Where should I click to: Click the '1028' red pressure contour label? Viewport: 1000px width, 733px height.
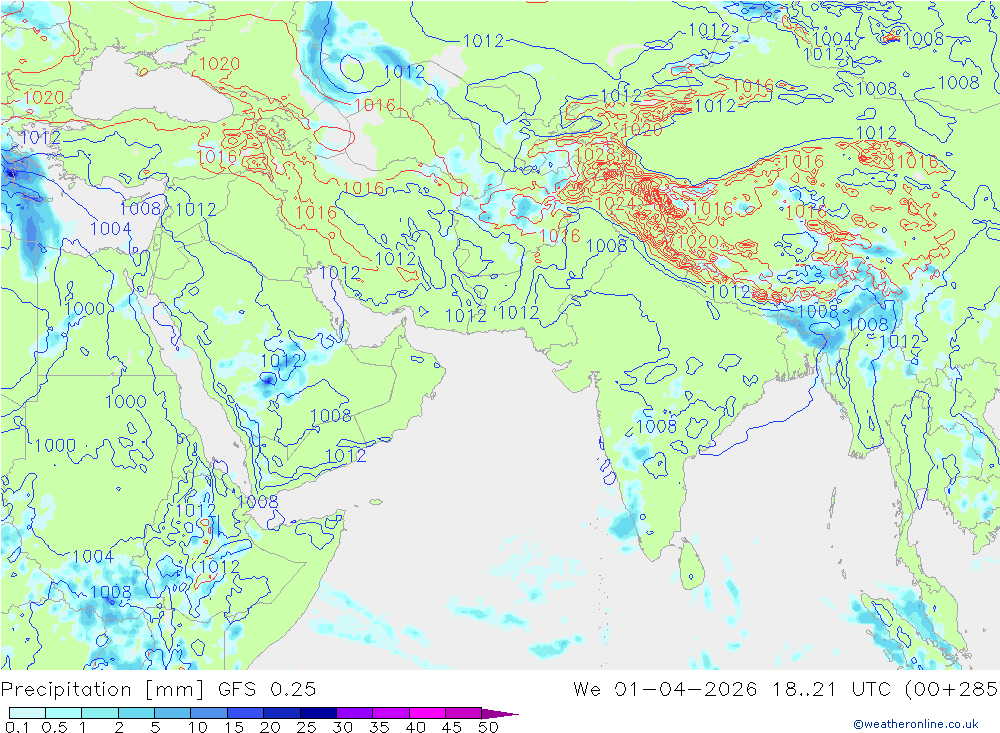(x=594, y=155)
